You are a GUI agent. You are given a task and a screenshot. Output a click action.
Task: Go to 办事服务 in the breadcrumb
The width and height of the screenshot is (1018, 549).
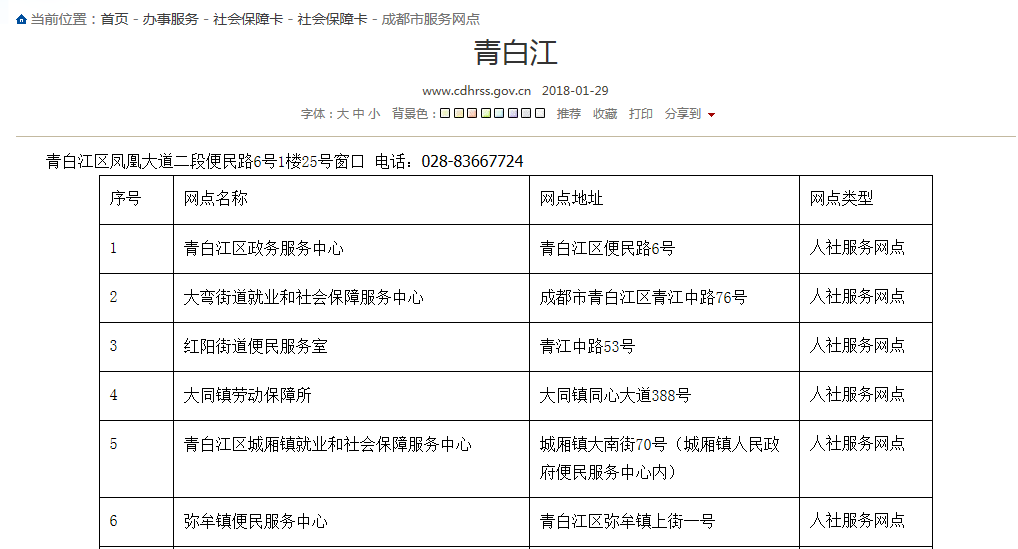click(170, 19)
